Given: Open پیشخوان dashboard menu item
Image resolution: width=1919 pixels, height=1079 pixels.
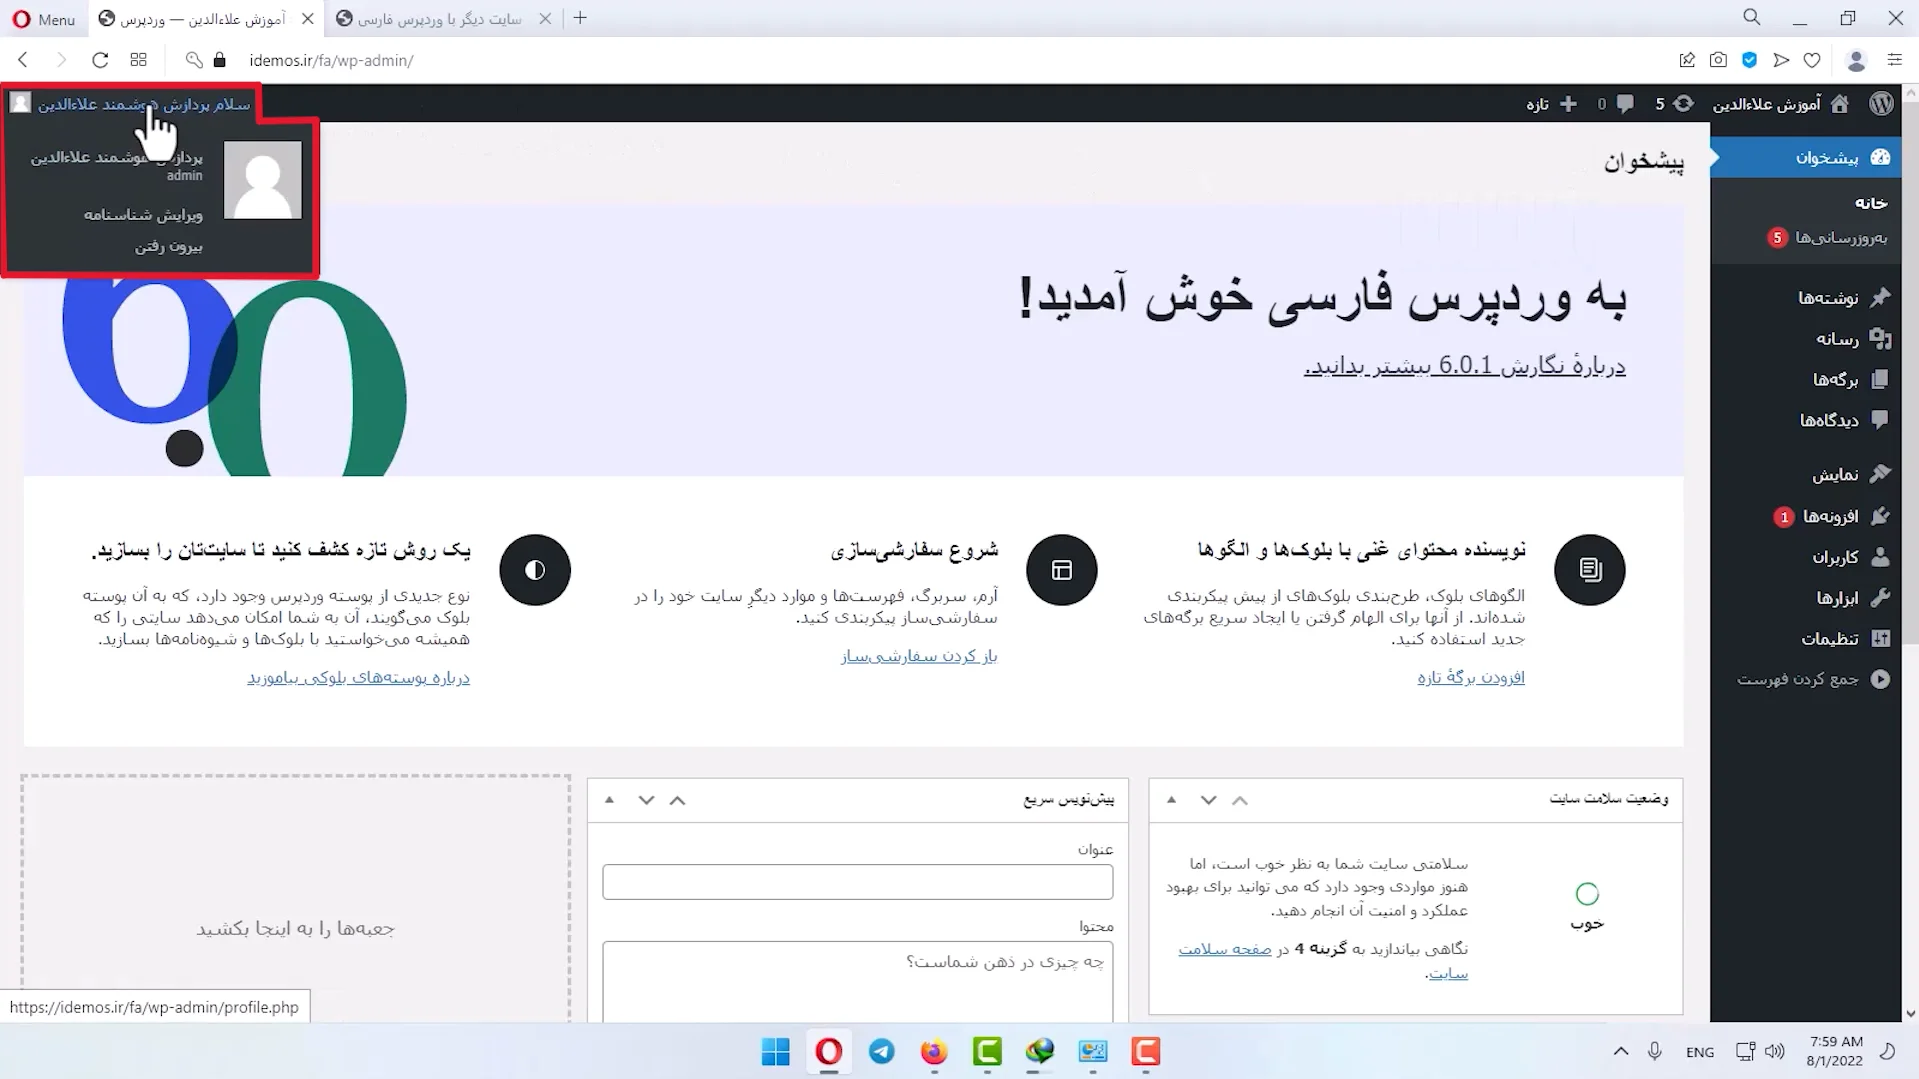Looking at the screenshot, I should pyautogui.click(x=1806, y=158).
